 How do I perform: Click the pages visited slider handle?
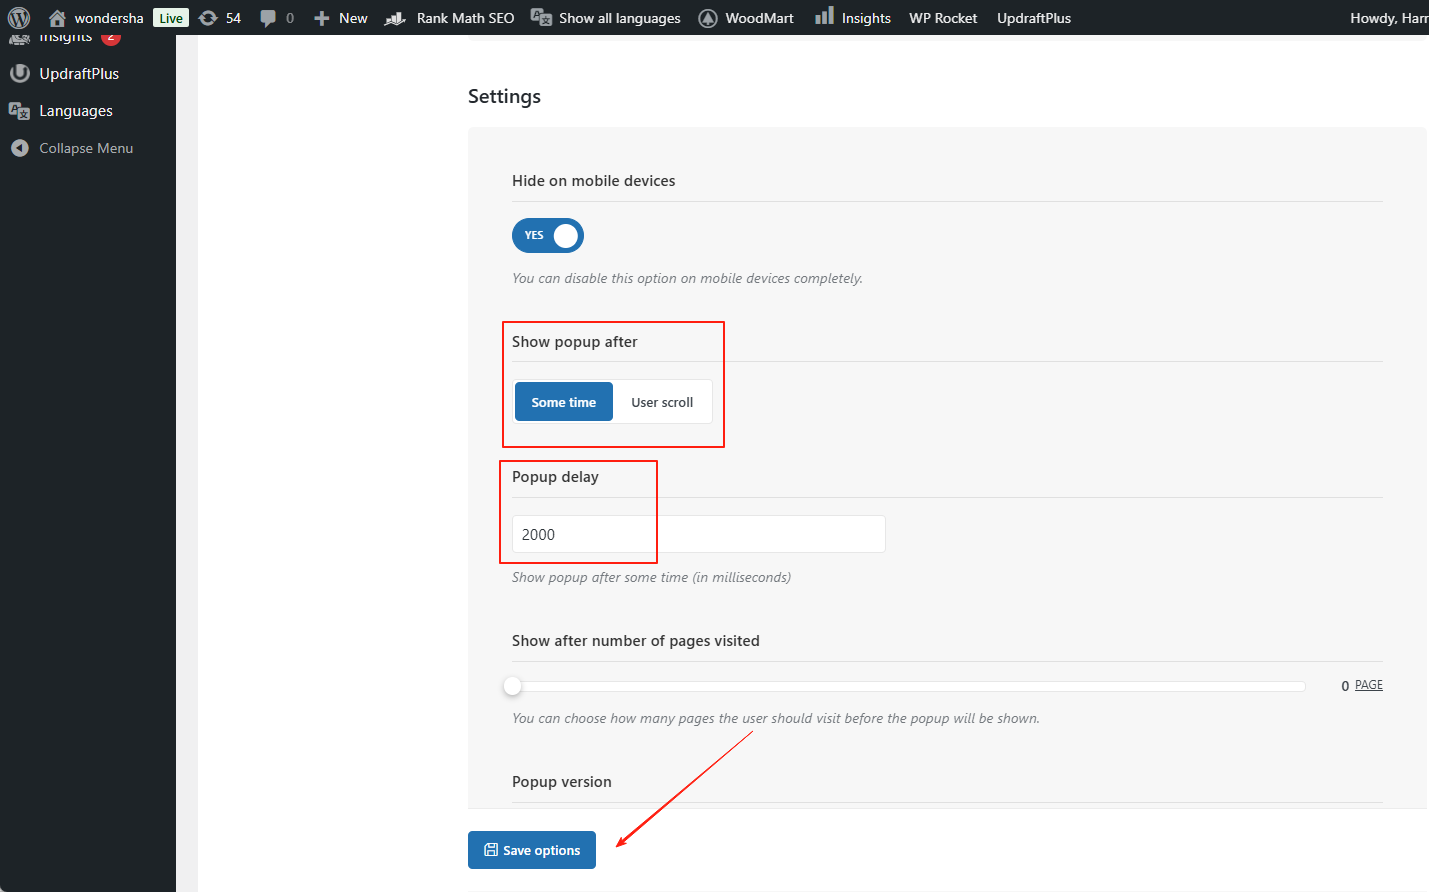[513, 686]
